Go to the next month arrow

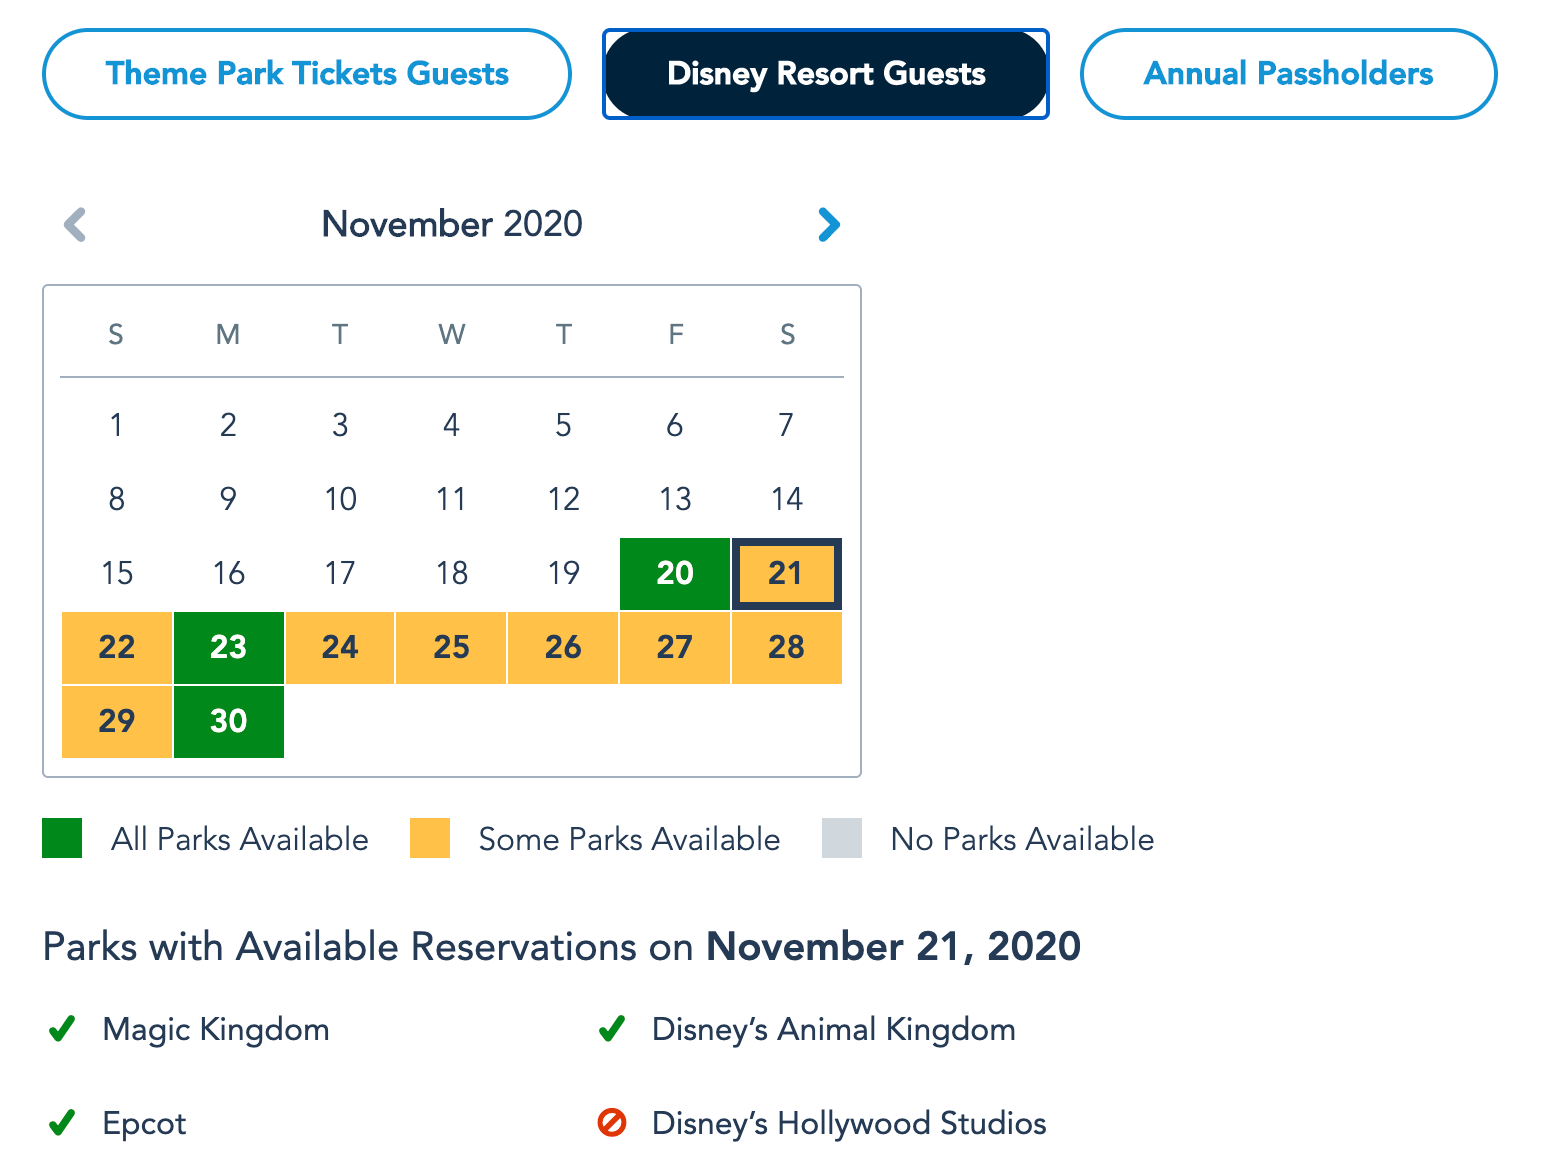pyautogui.click(x=828, y=224)
